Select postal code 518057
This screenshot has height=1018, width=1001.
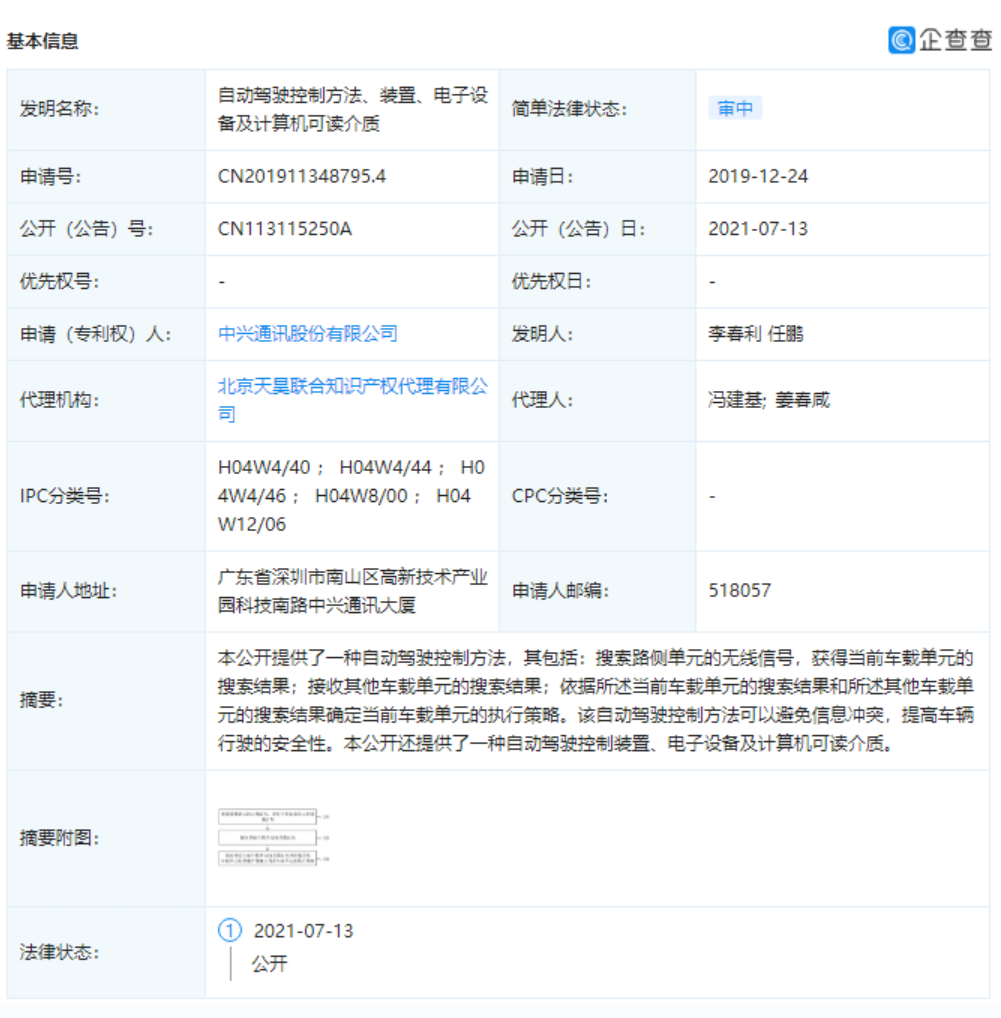739,590
